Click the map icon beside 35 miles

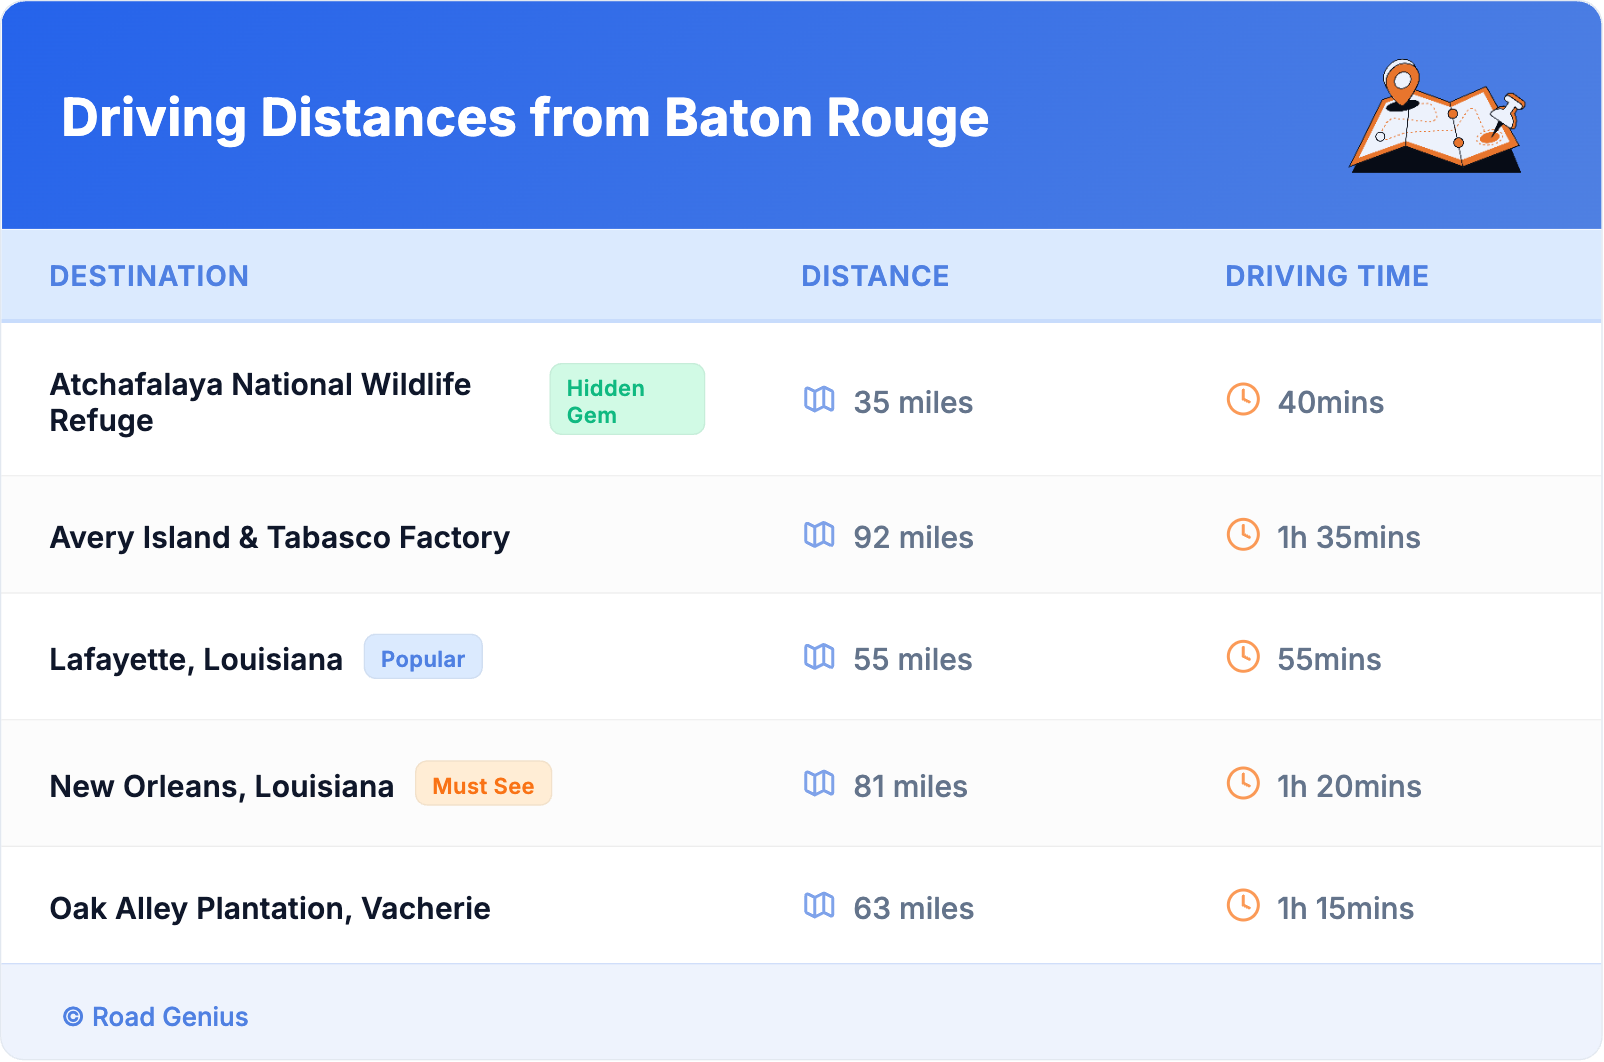point(819,400)
